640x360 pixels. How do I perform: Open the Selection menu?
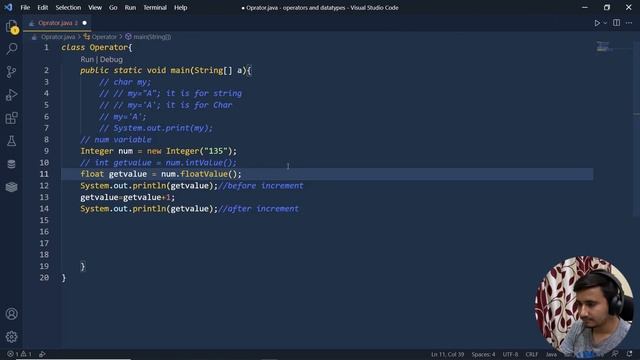pos(68,7)
